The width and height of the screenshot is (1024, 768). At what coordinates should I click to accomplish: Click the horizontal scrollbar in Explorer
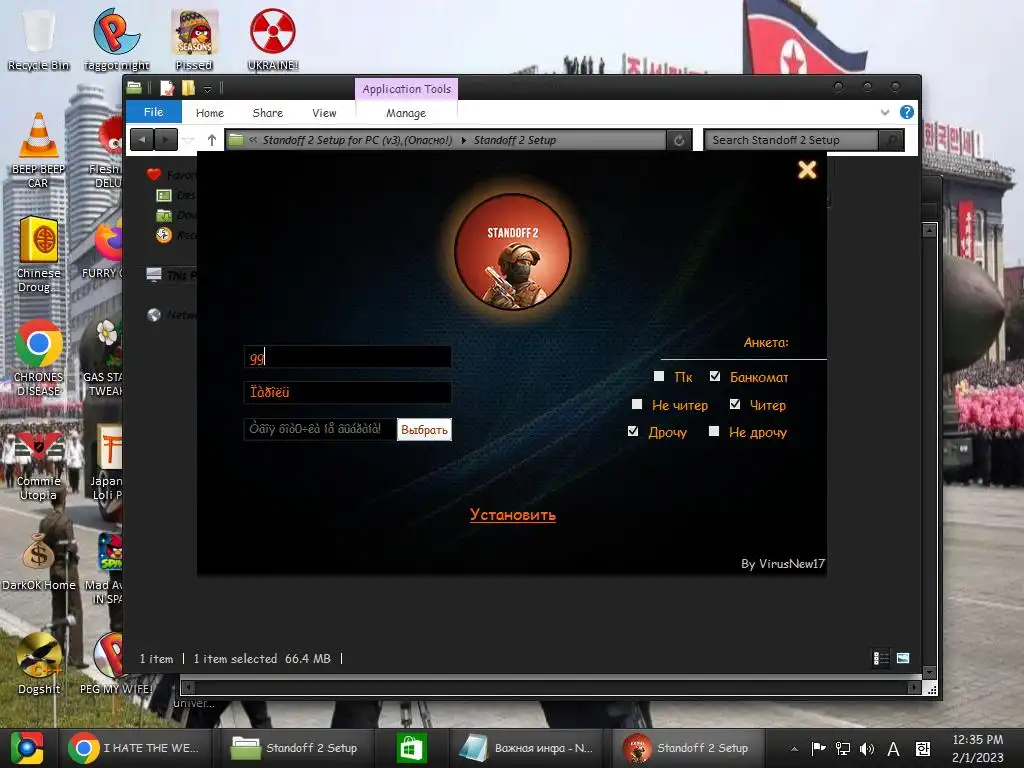[x=550, y=687]
